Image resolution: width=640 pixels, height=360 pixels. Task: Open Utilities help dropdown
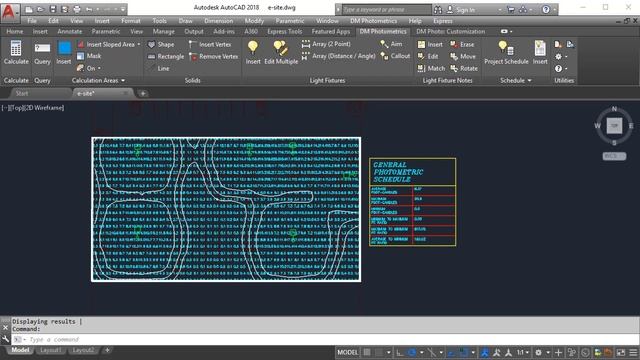(561, 69)
